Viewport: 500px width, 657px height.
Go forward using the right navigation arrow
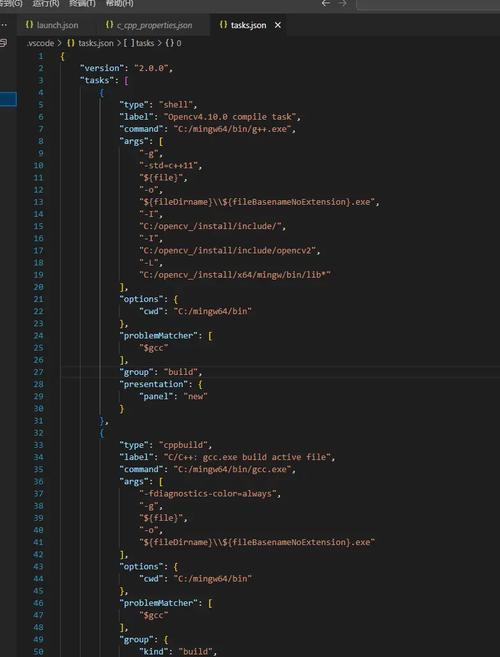click(342, 3)
